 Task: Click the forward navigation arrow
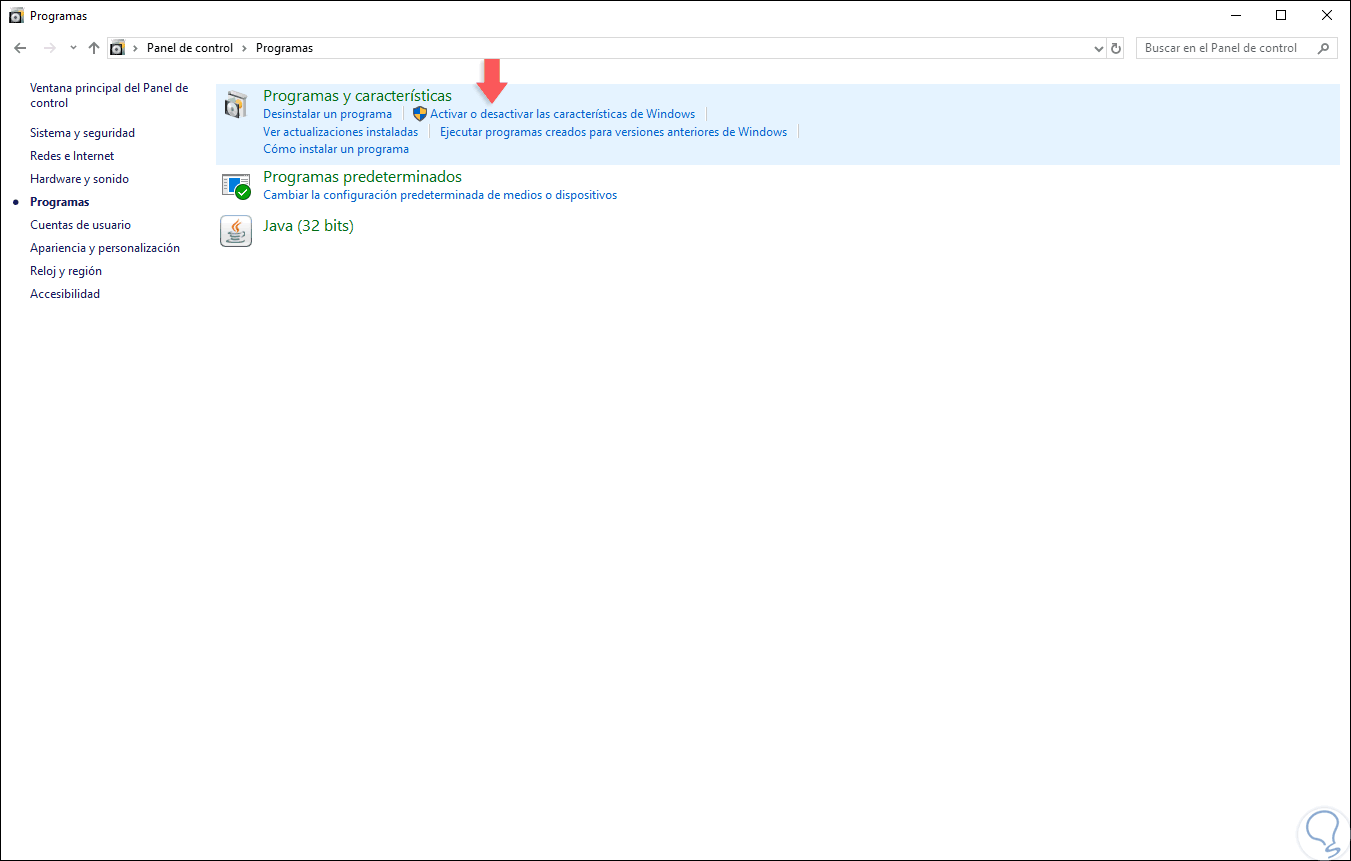(50, 48)
